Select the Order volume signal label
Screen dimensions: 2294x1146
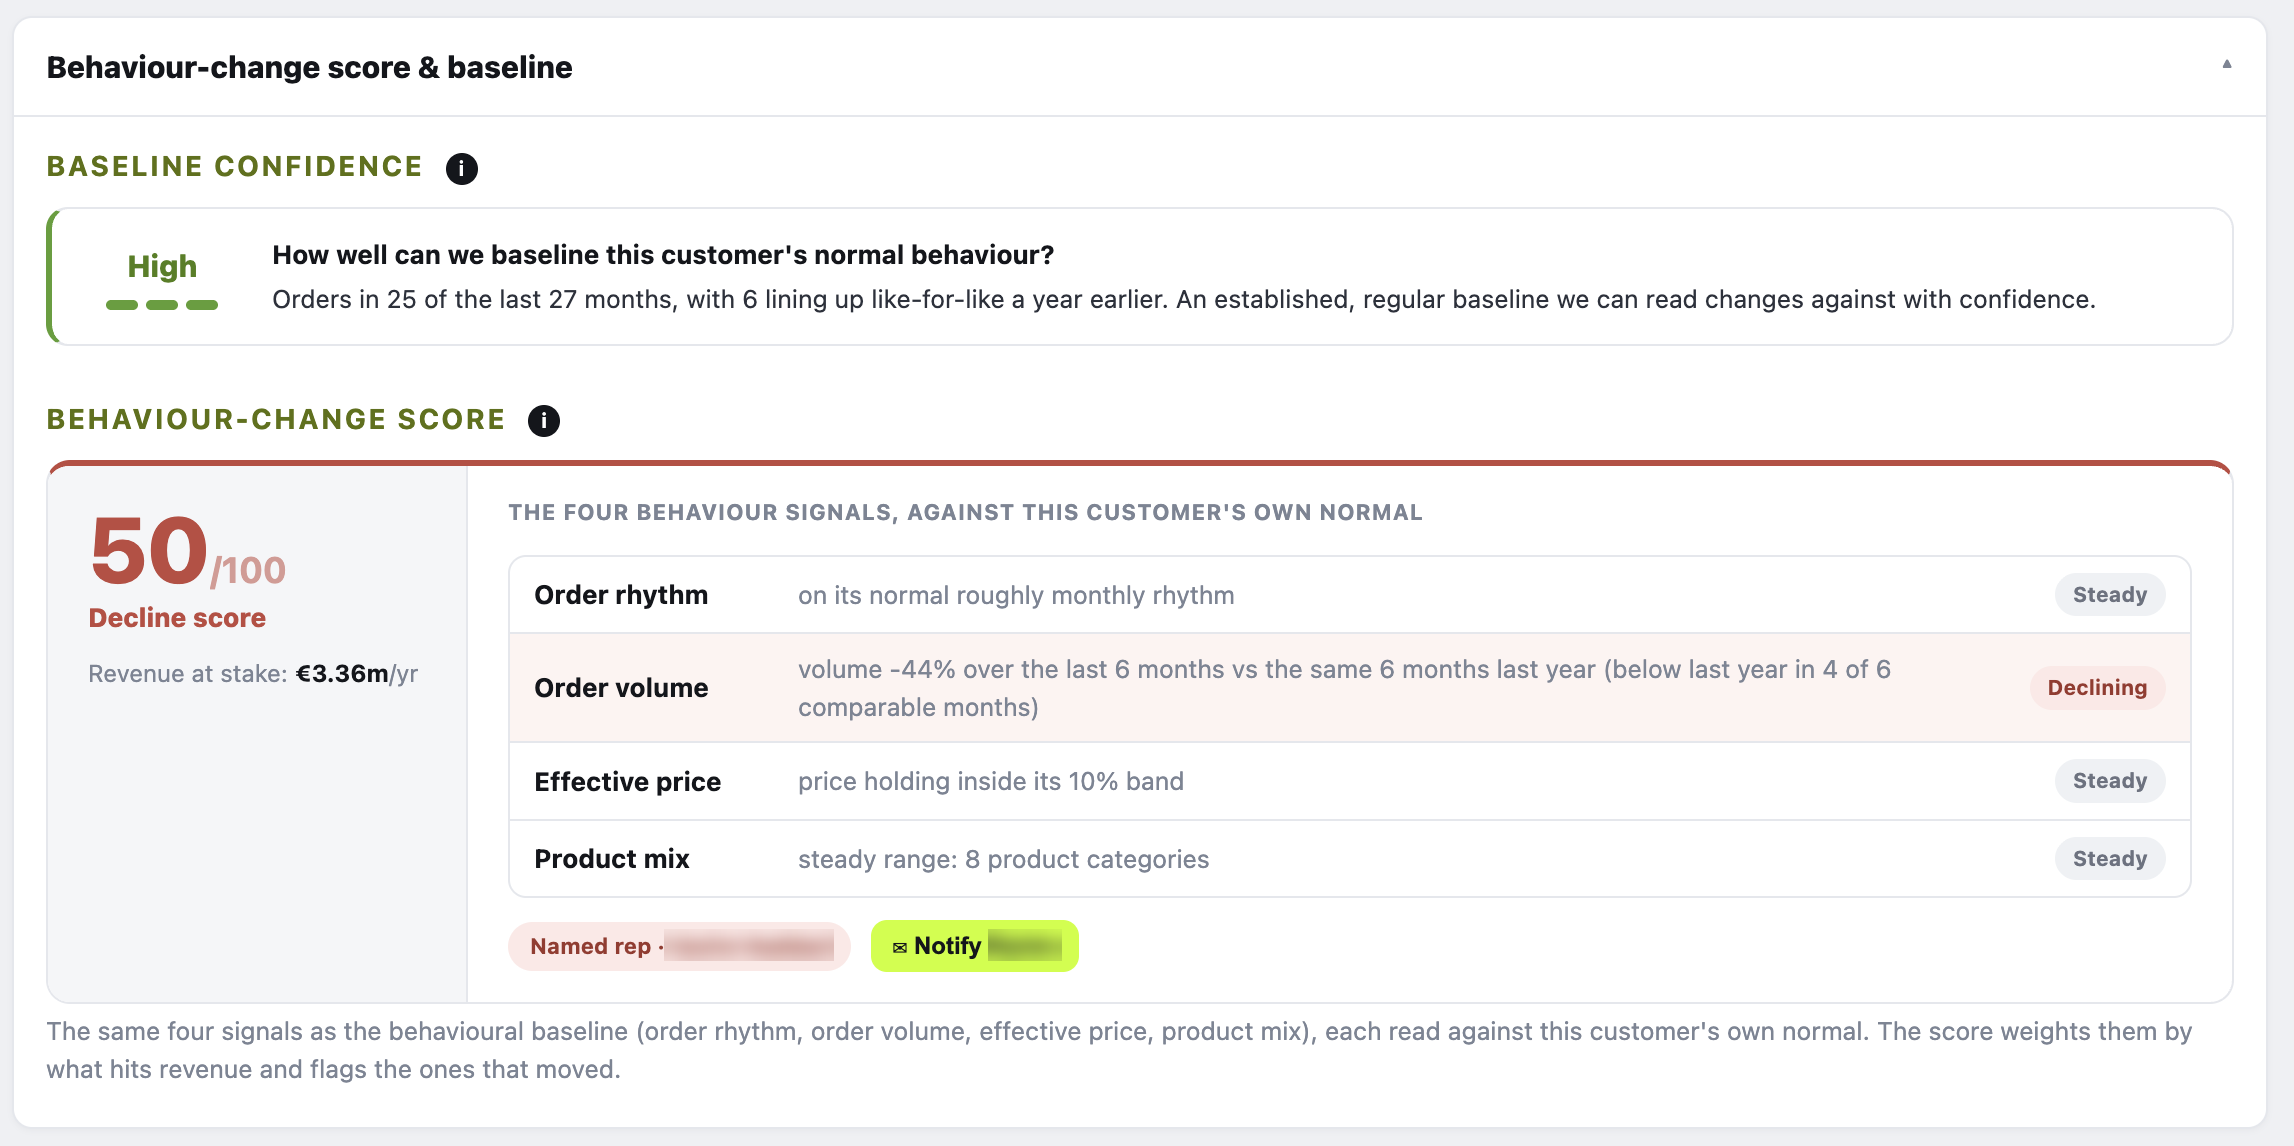click(621, 688)
